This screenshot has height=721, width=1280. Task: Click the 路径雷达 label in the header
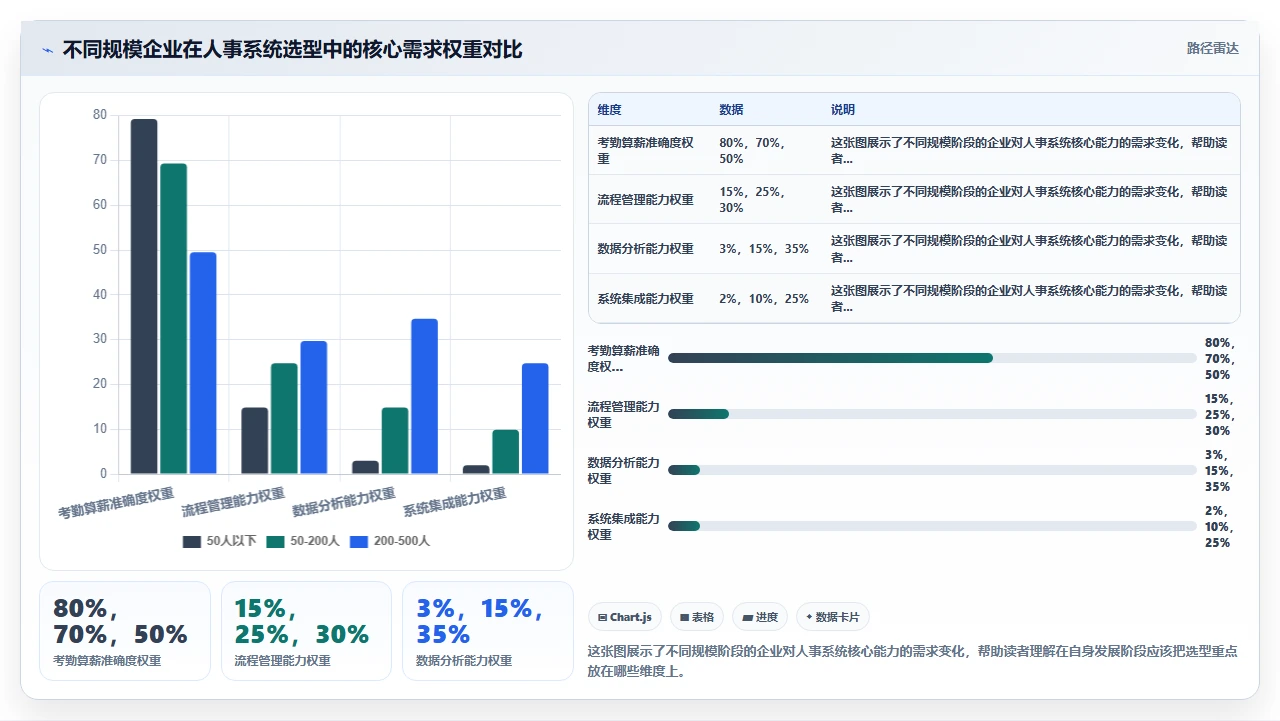point(1212,48)
